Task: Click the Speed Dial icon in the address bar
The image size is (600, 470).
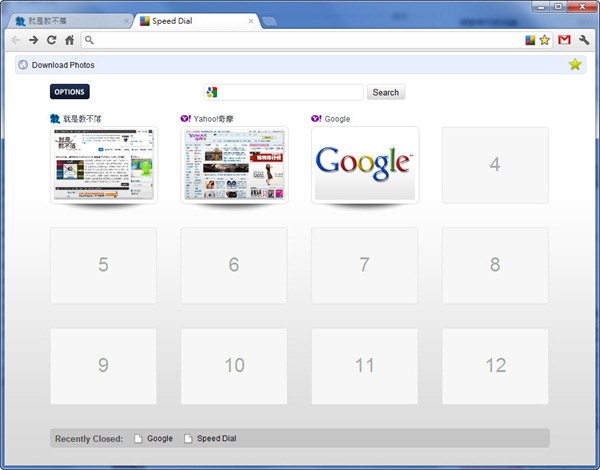Action: [x=530, y=40]
